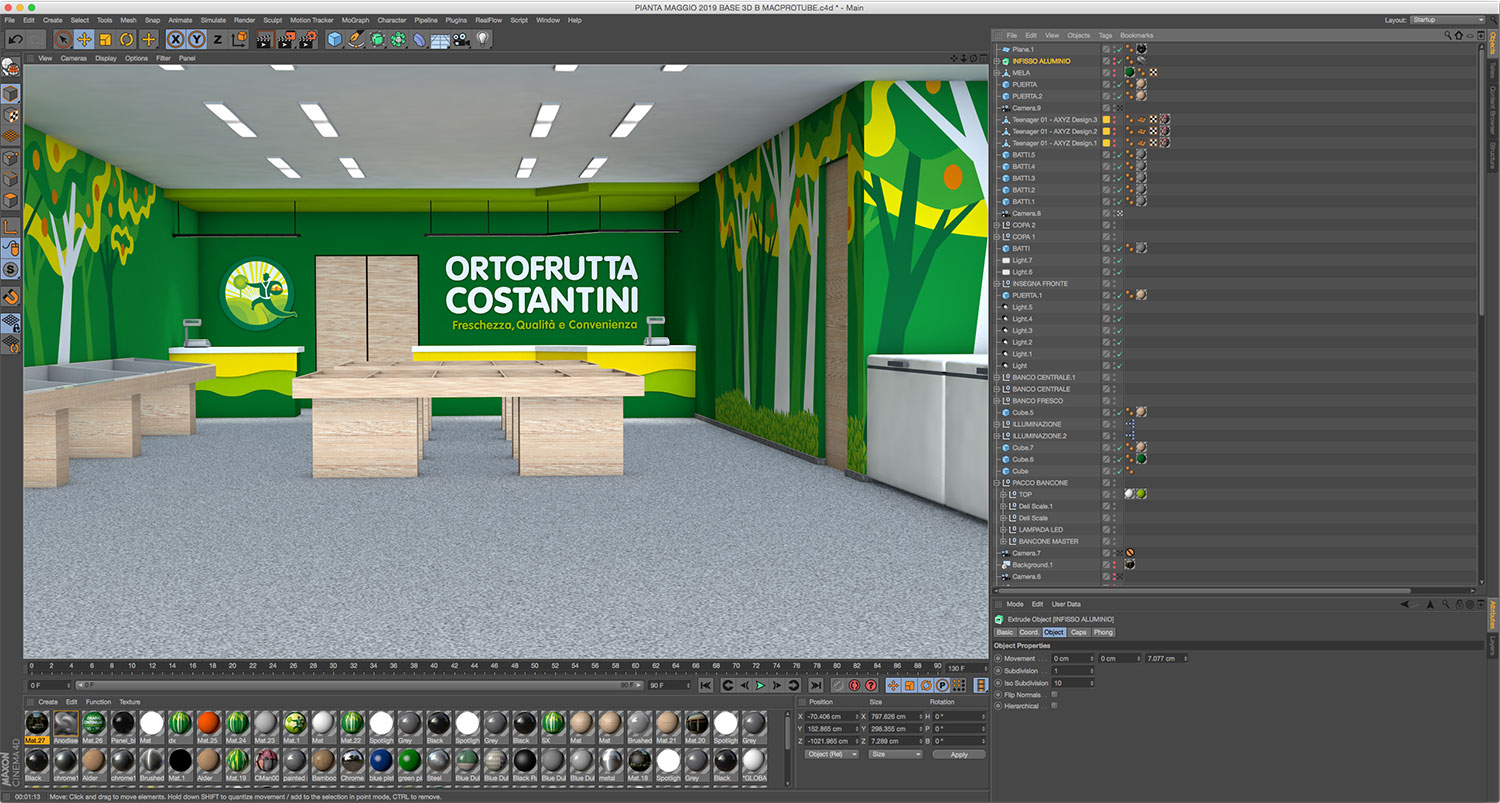Viewport: 1500px width, 803px height.
Task: Open the Render menu
Action: tap(245, 20)
